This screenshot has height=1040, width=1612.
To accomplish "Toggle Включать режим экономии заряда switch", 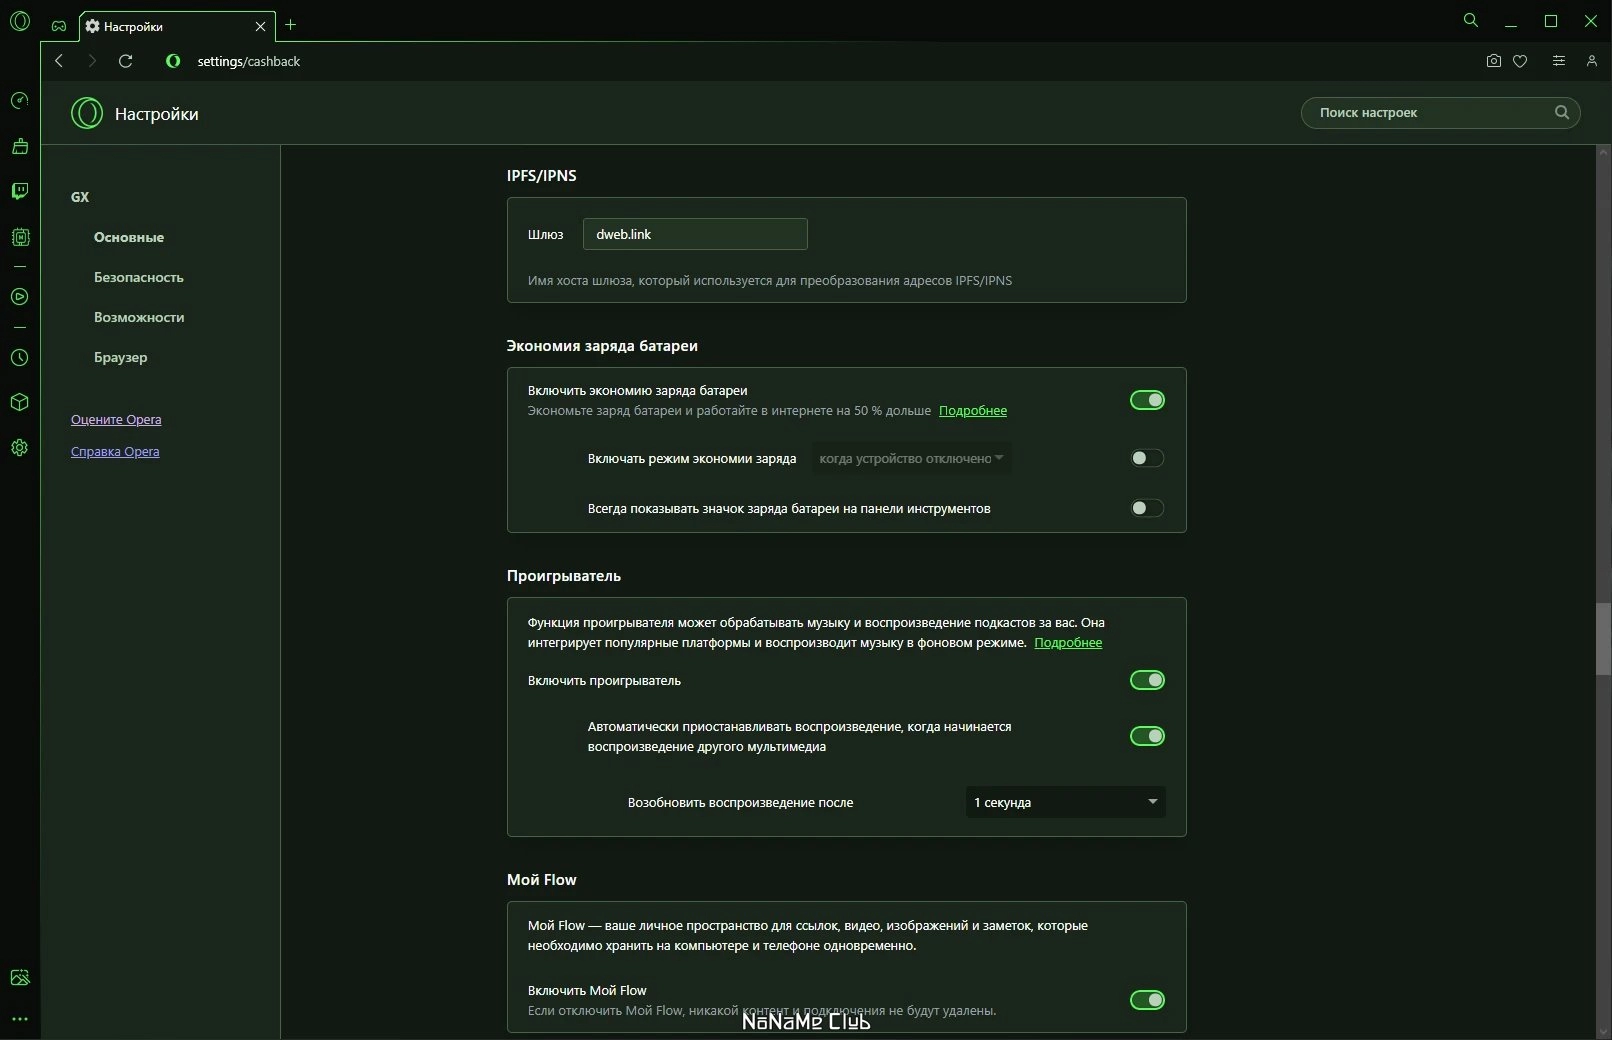I will 1147,458.
